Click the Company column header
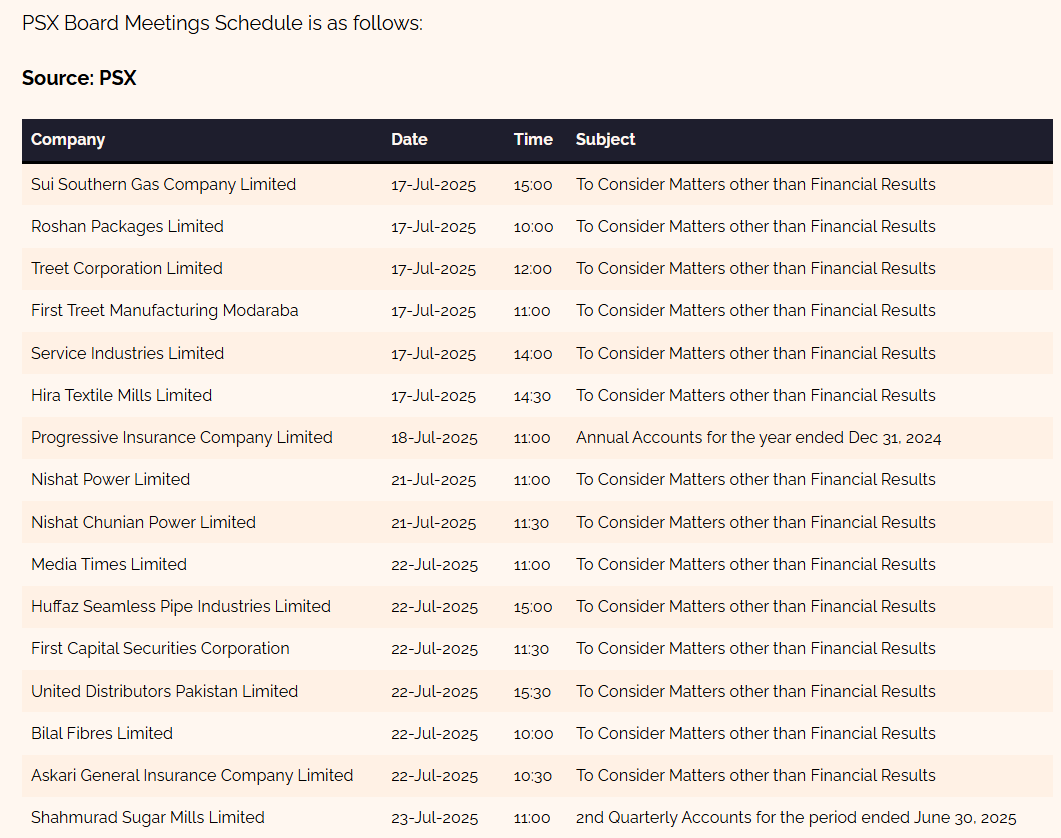 click(x=68, y=139)
